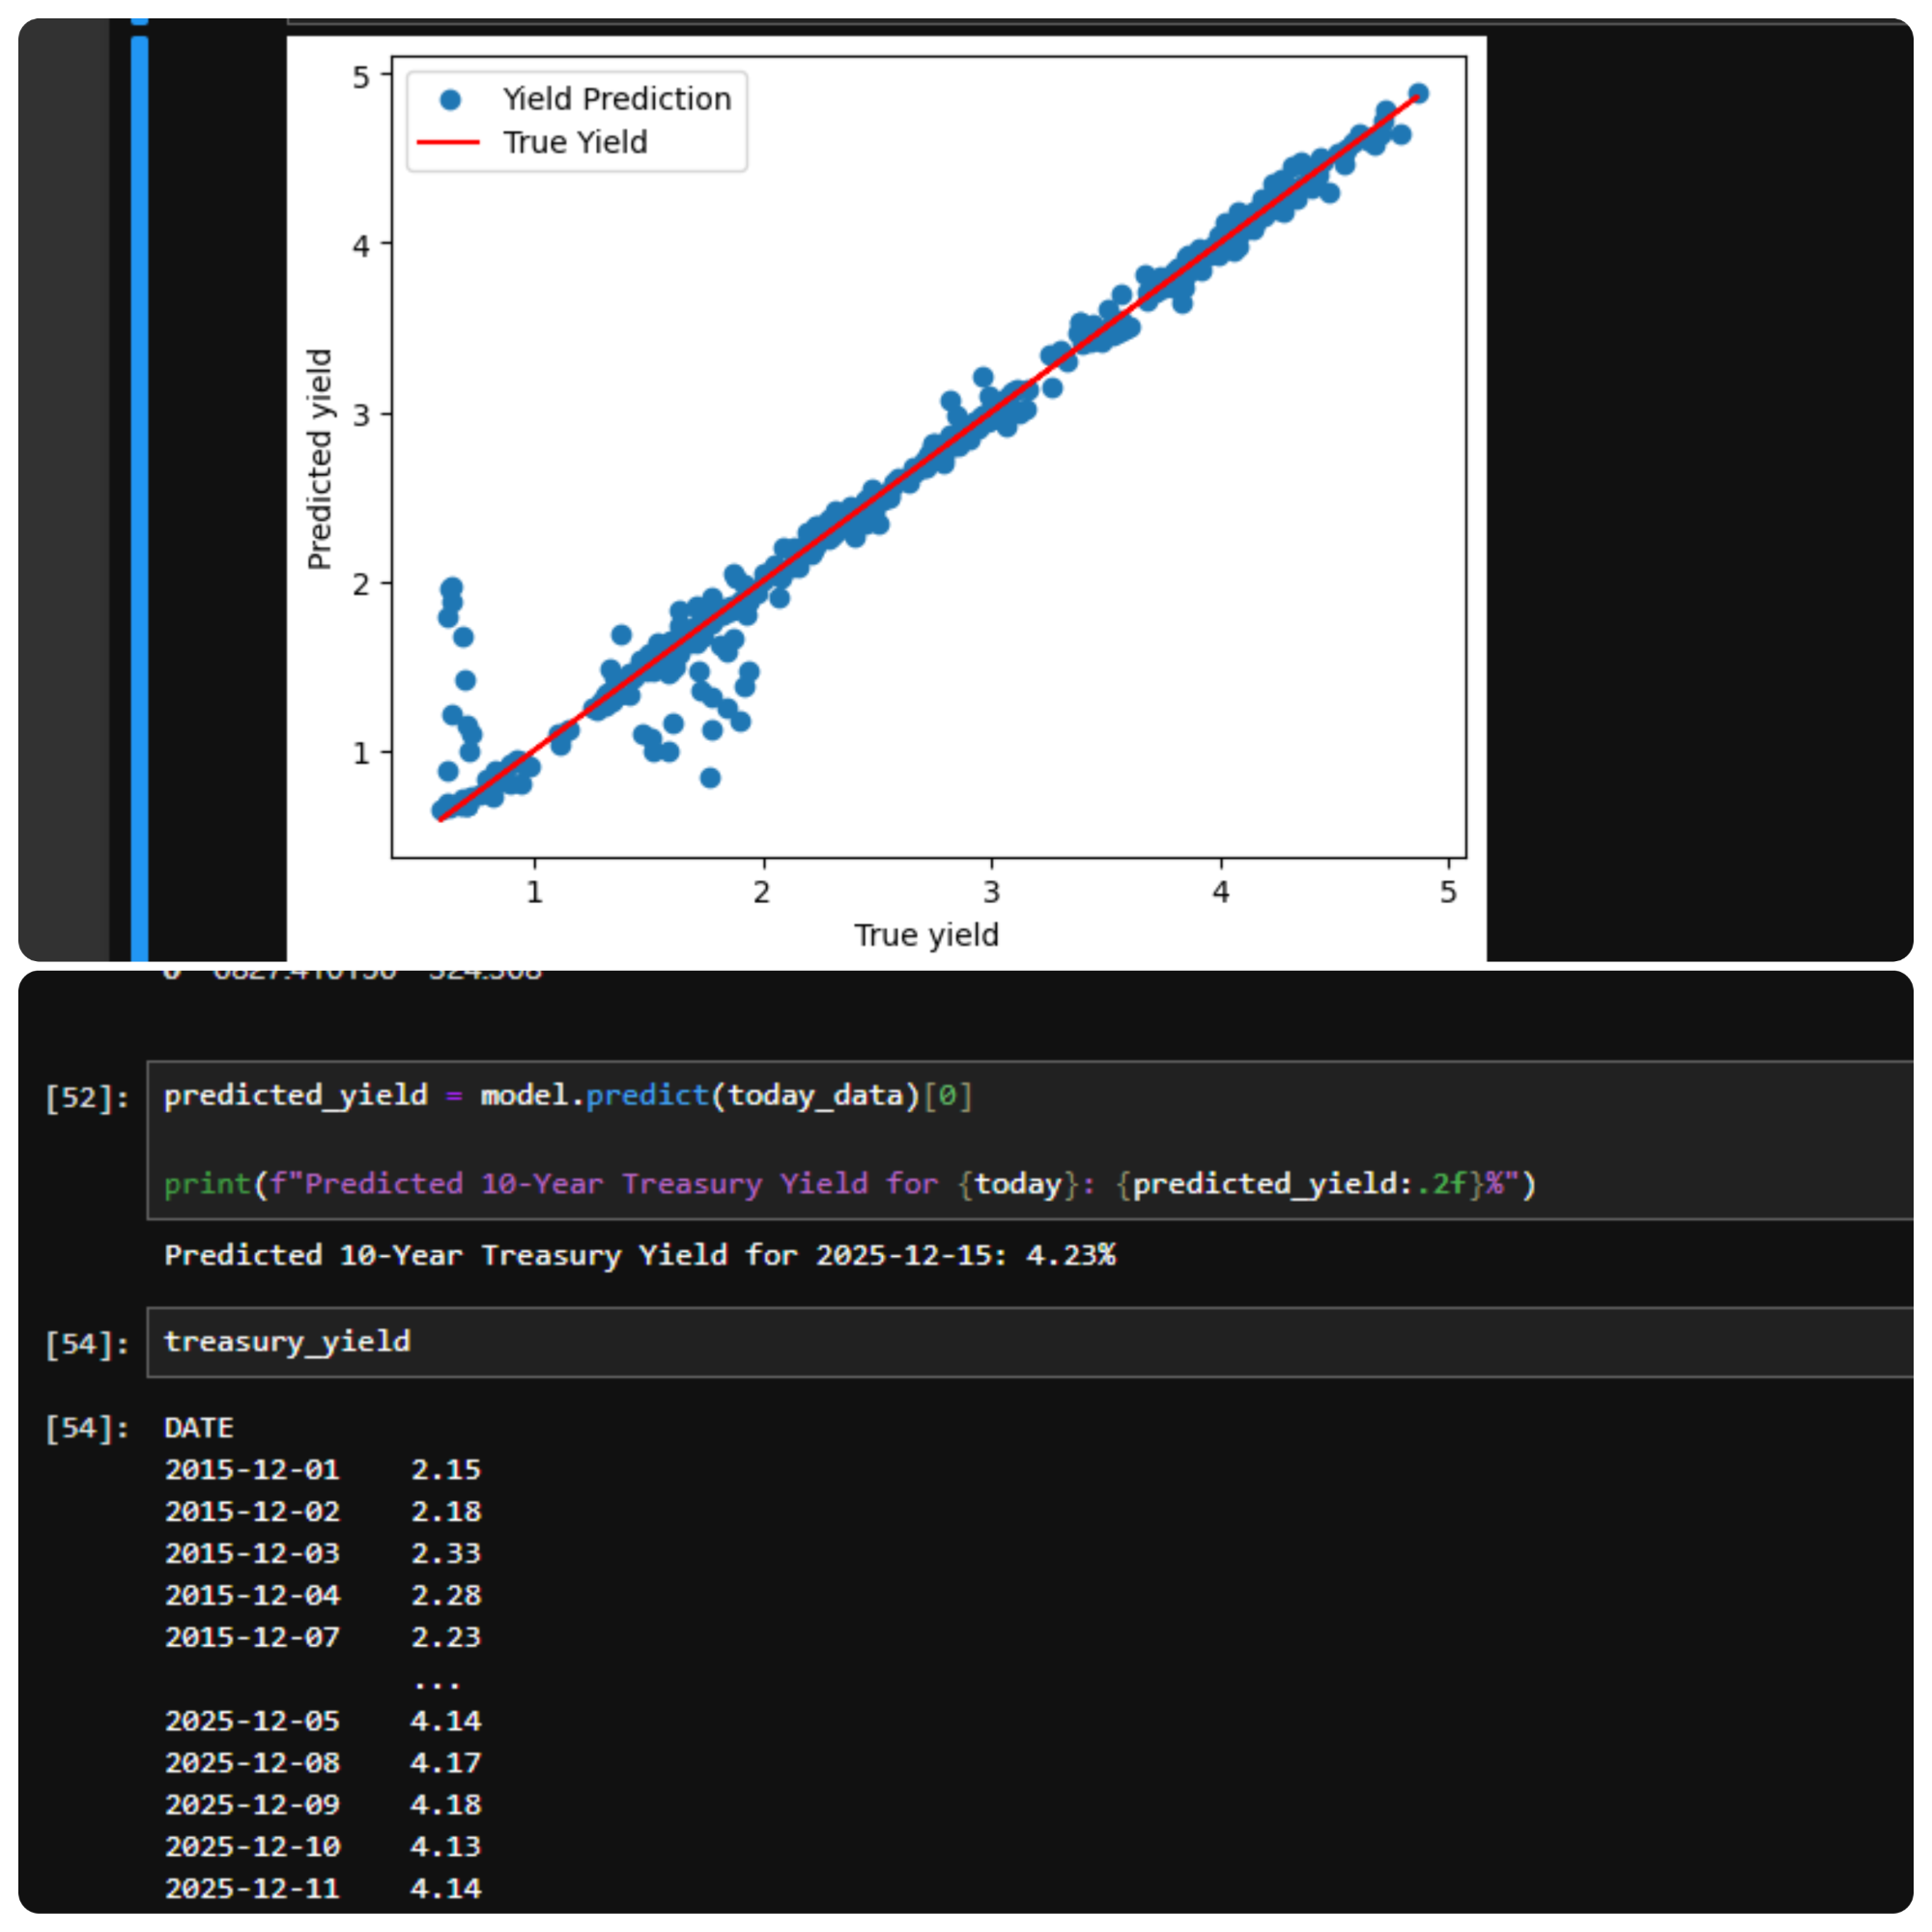Click the blue Yield Prediction legend marker
Screen dimensions: 1932x1932
[450, 99]
